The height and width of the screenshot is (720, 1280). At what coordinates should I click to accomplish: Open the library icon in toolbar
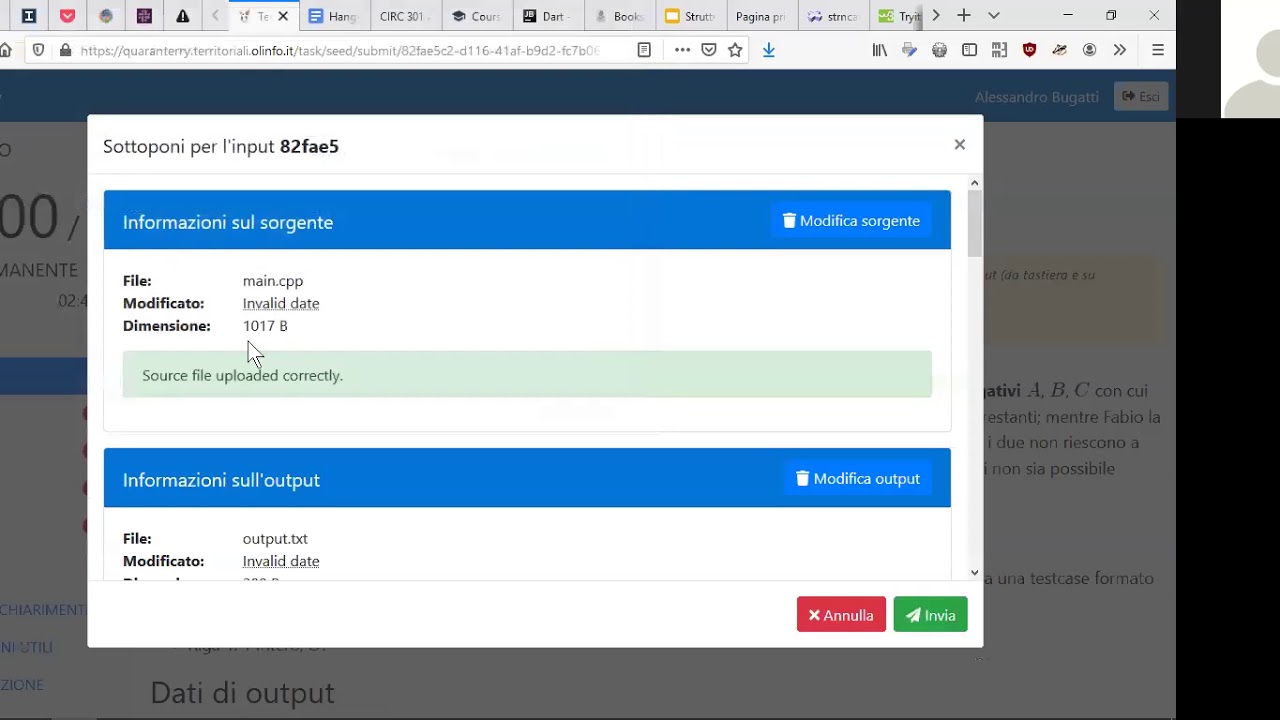tap(879, 50)
